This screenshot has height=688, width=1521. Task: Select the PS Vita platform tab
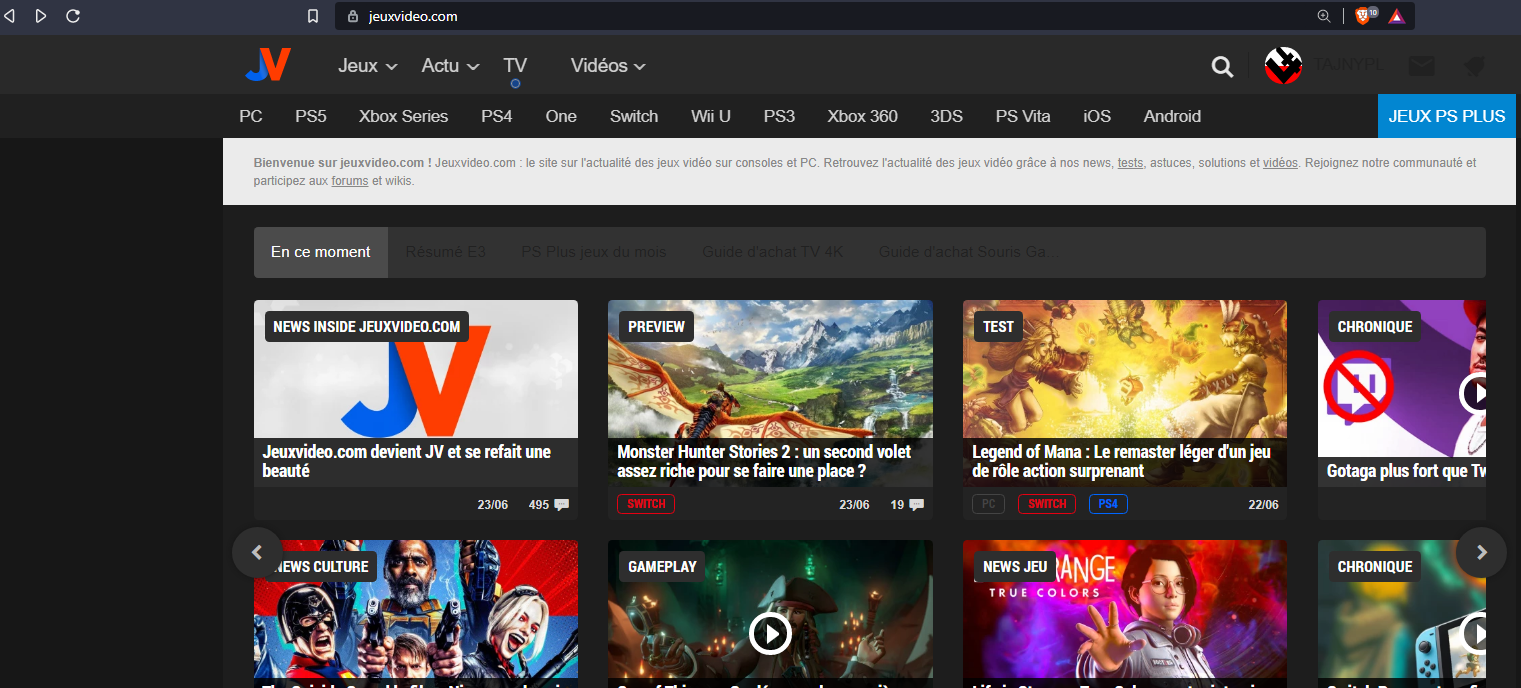pyautogui.click(x=1023, y=116)
